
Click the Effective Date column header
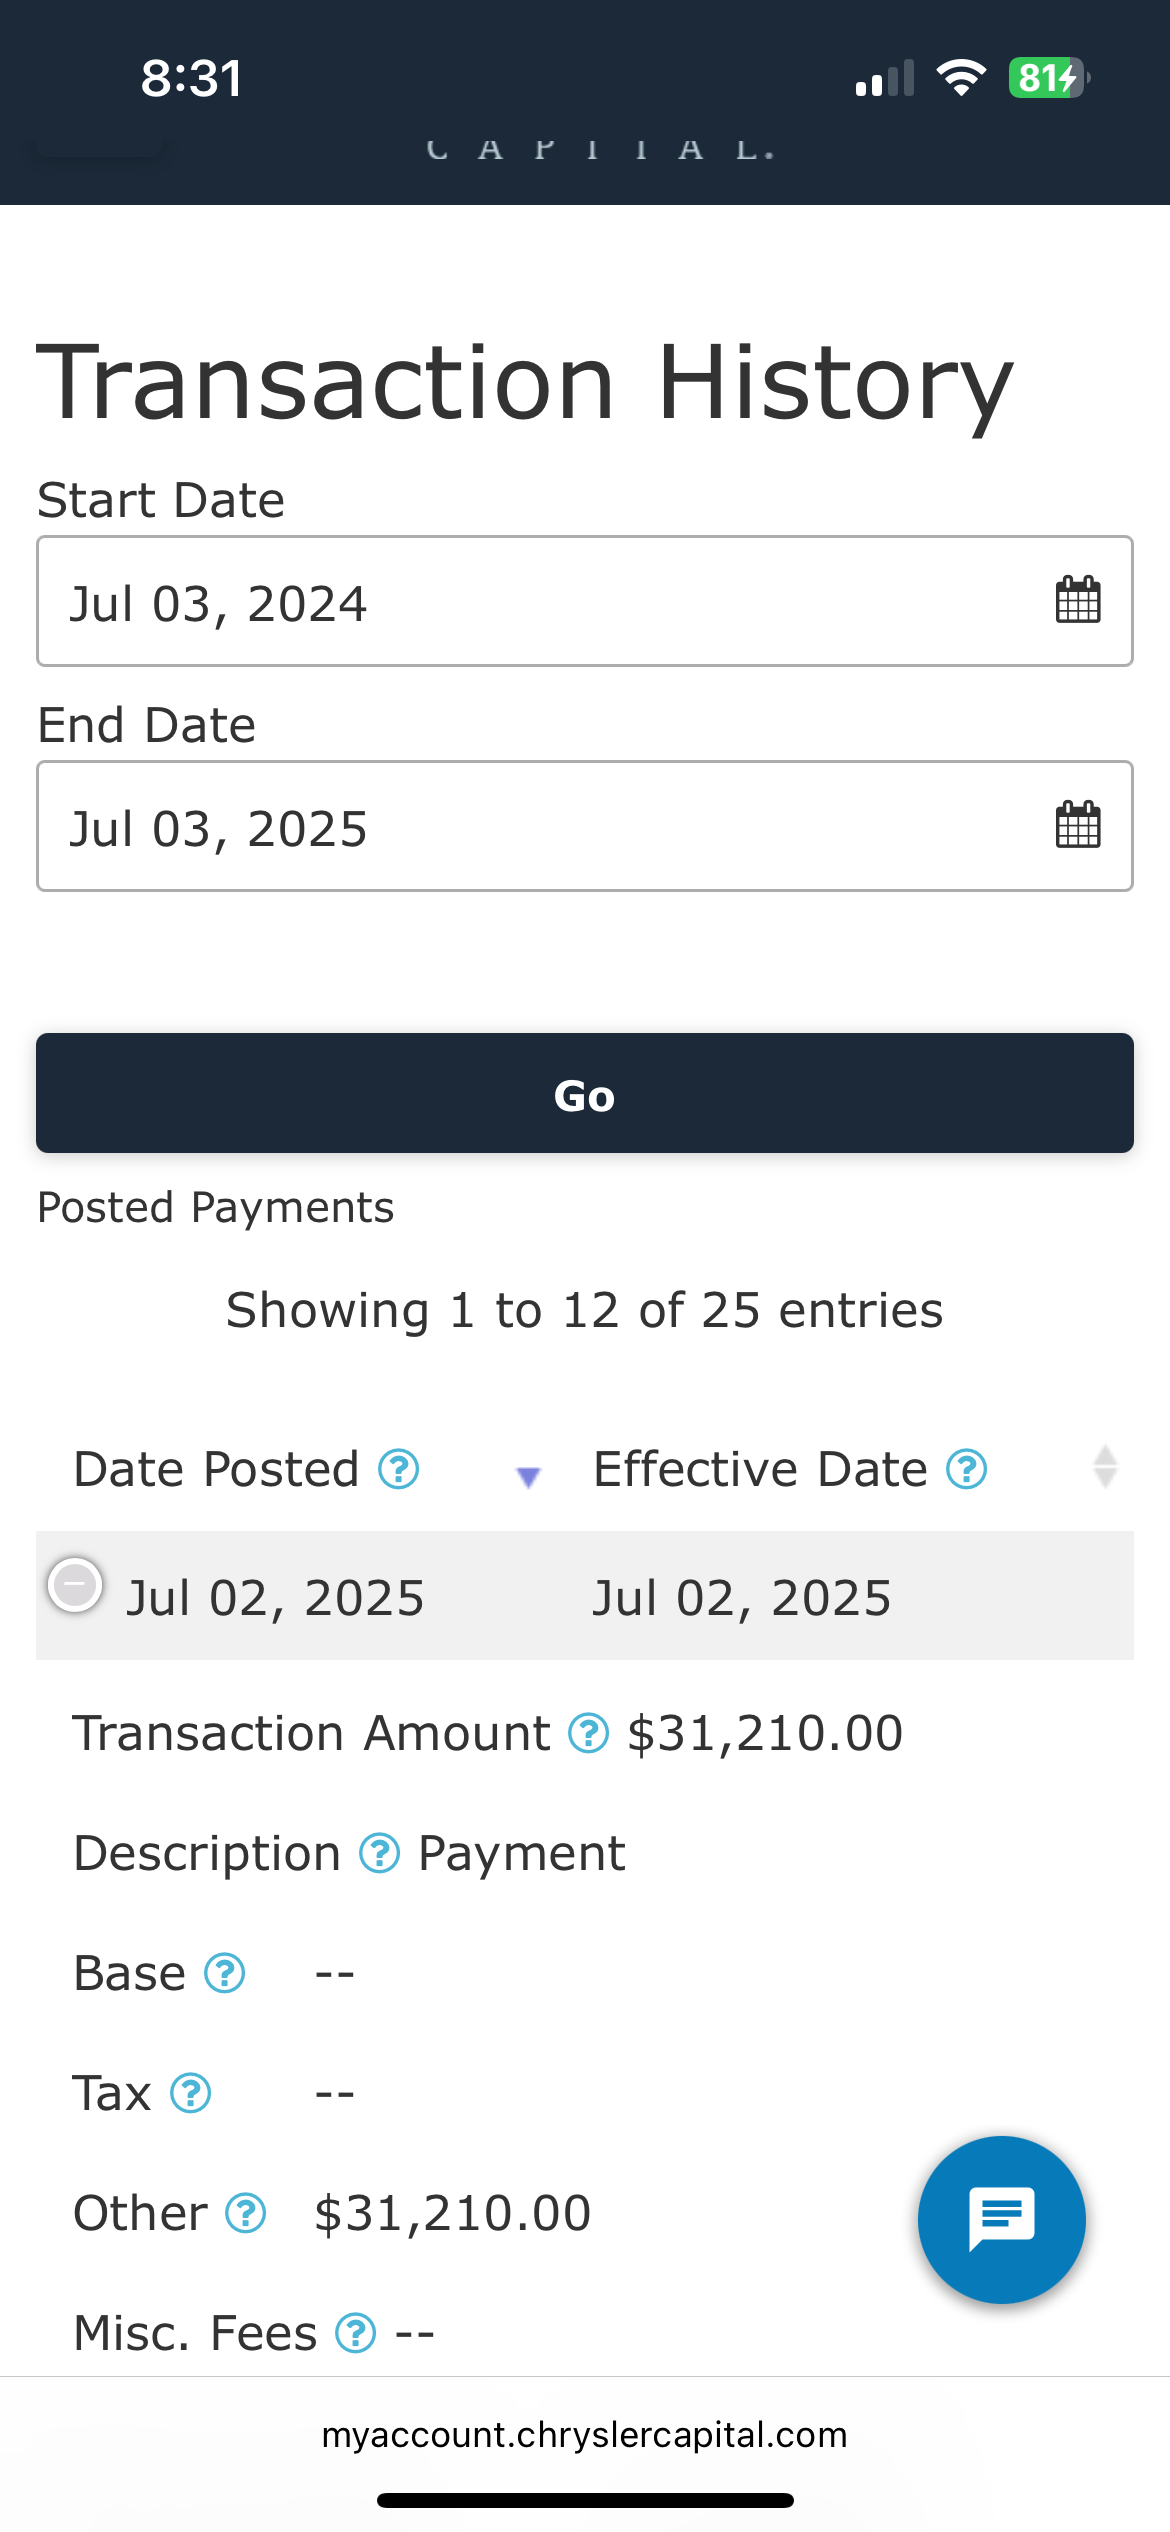point(760,1469)
